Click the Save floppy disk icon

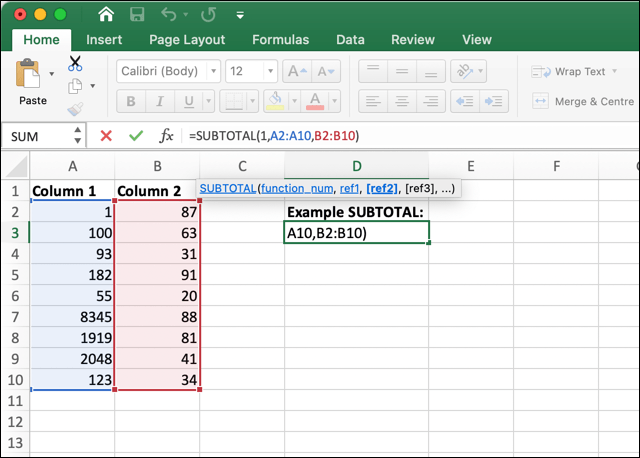click(137, 15)
